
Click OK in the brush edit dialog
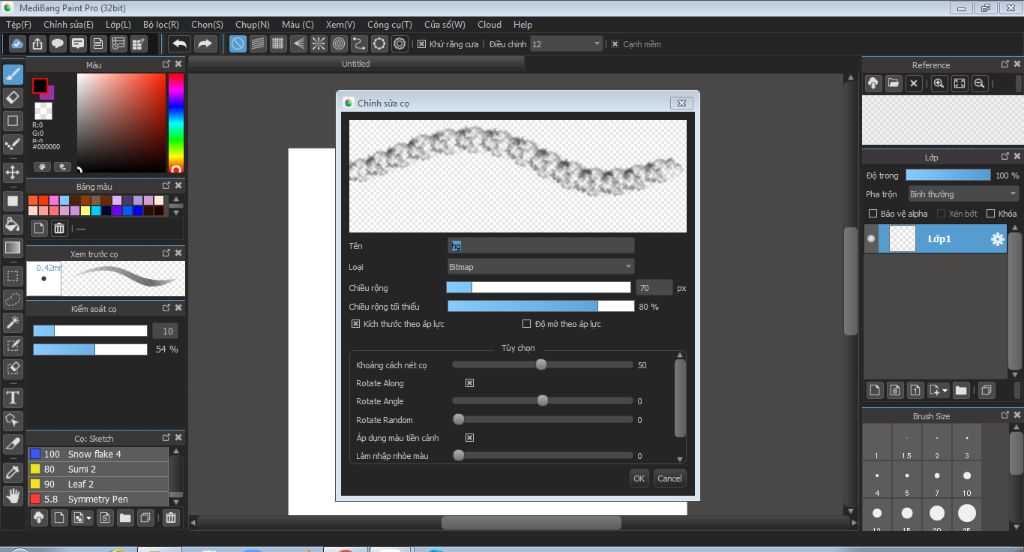(x=639, y=478)
